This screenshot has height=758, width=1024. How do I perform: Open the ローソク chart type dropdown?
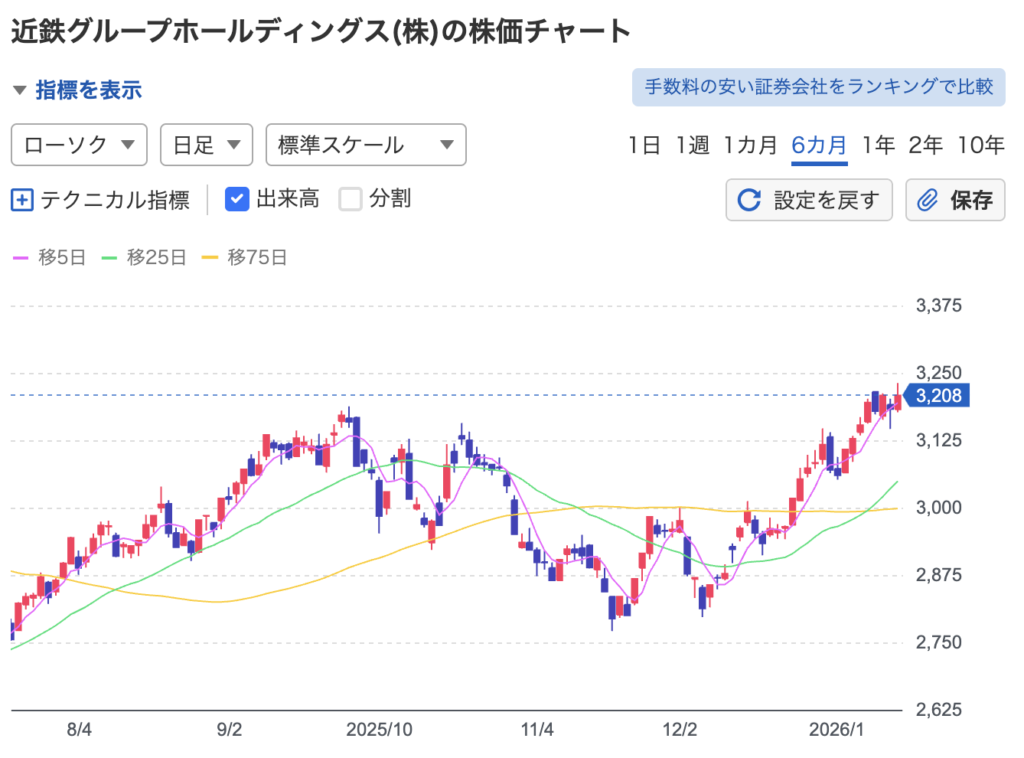coord(79,145)
